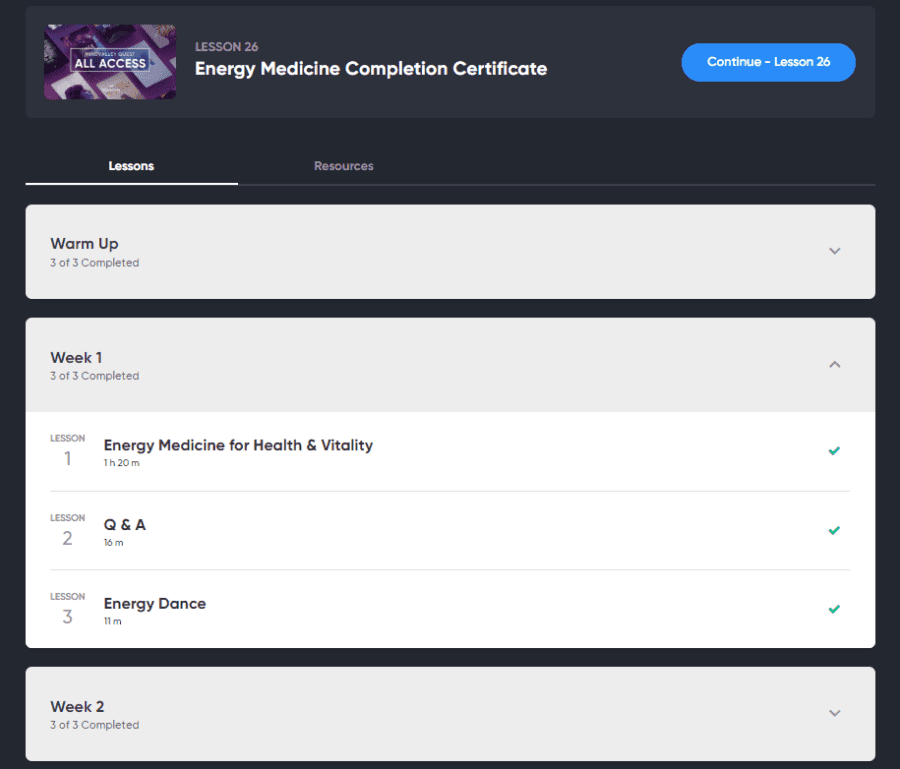The image size is (900, 769).
Task: Open the Energy Dance lesson
Action: pyautogui.click(x=154, y=604)
